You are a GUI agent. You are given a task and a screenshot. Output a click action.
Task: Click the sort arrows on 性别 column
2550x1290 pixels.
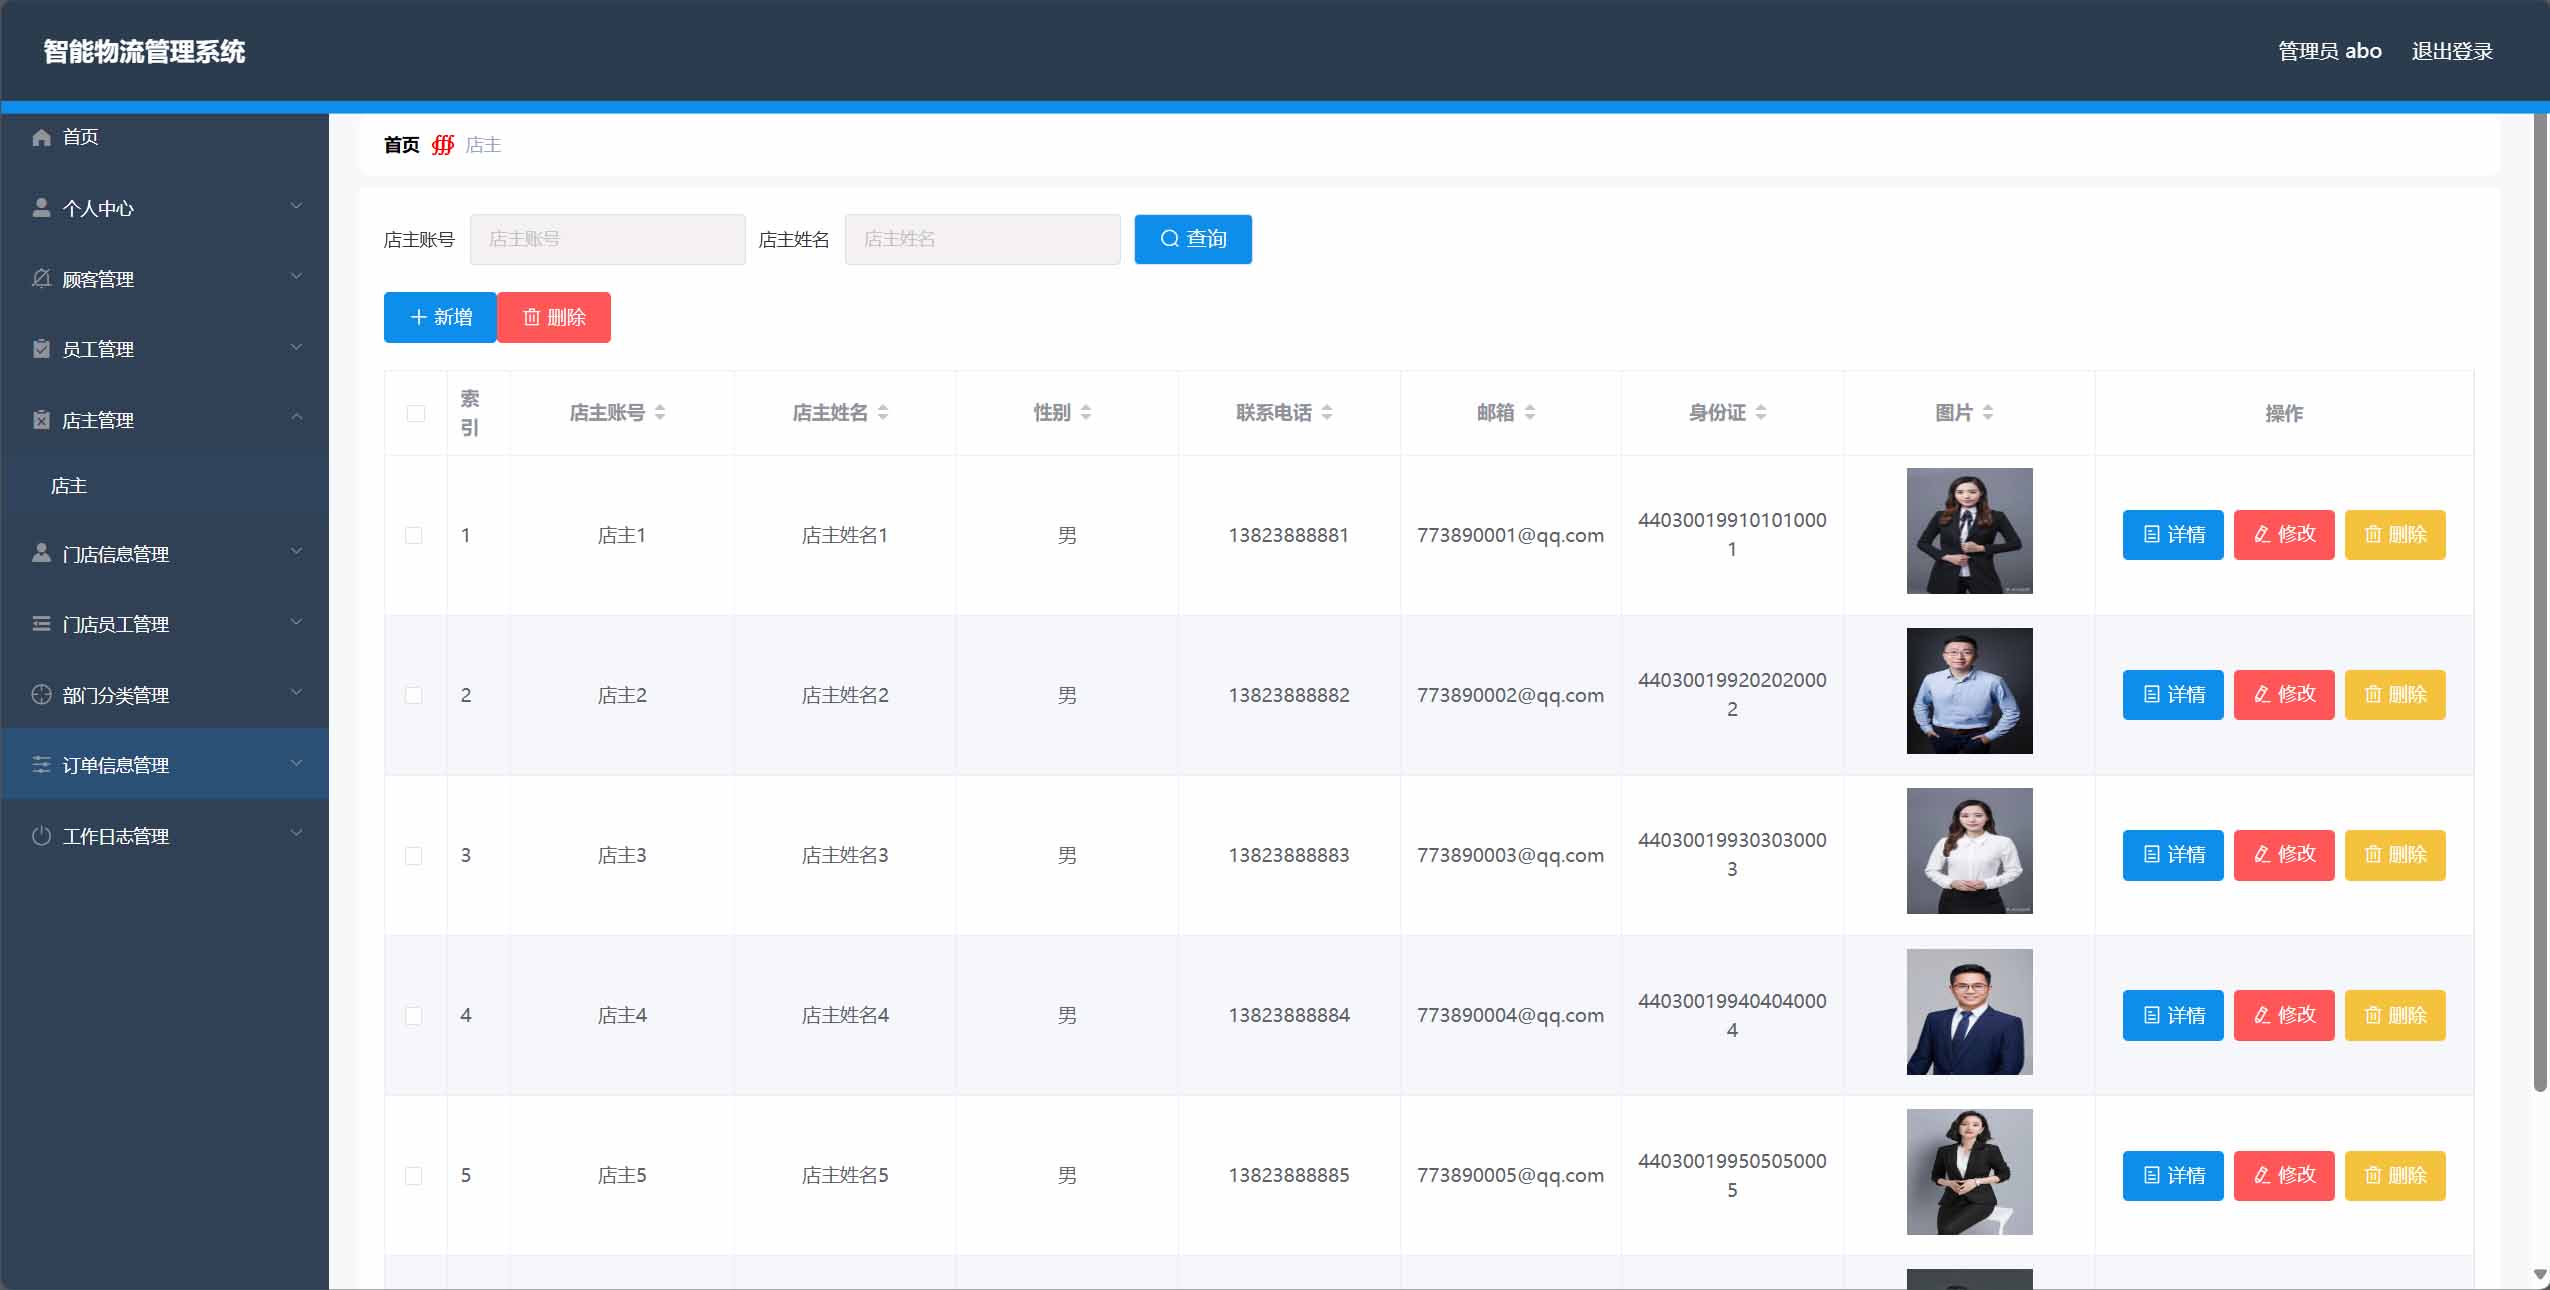1086,413
